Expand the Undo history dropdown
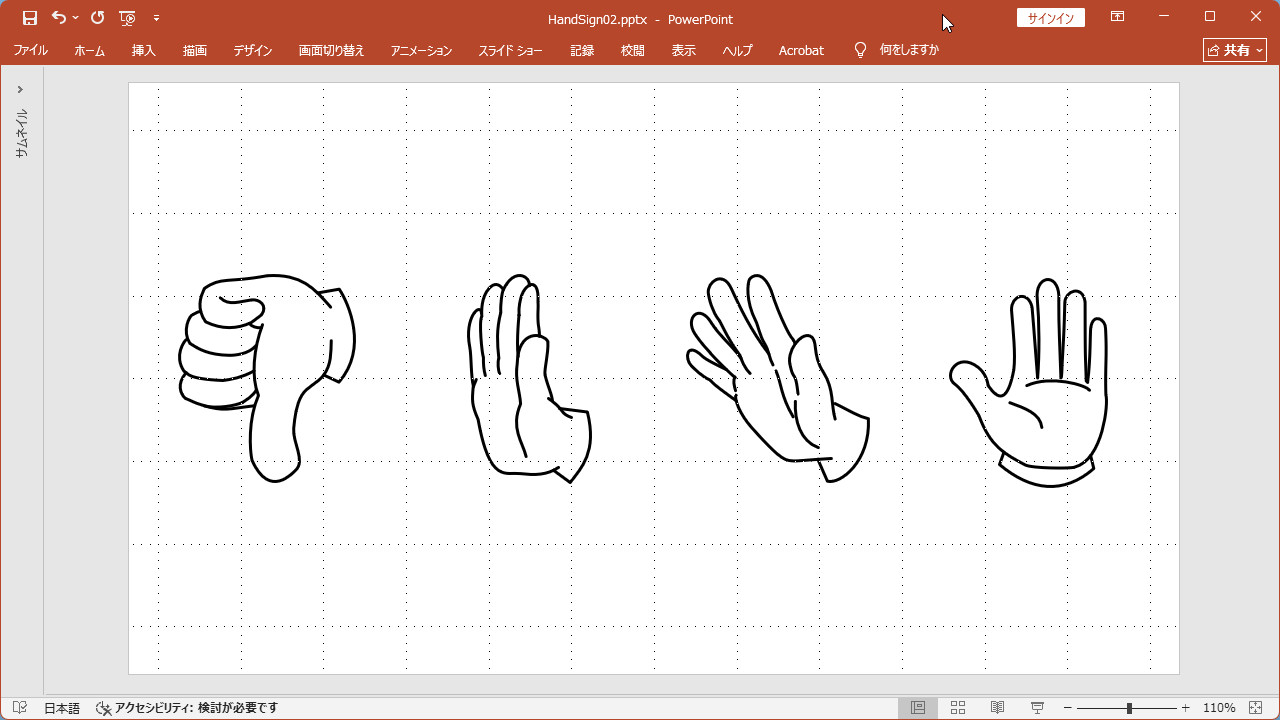1280x720 pixels. (75, 17)
